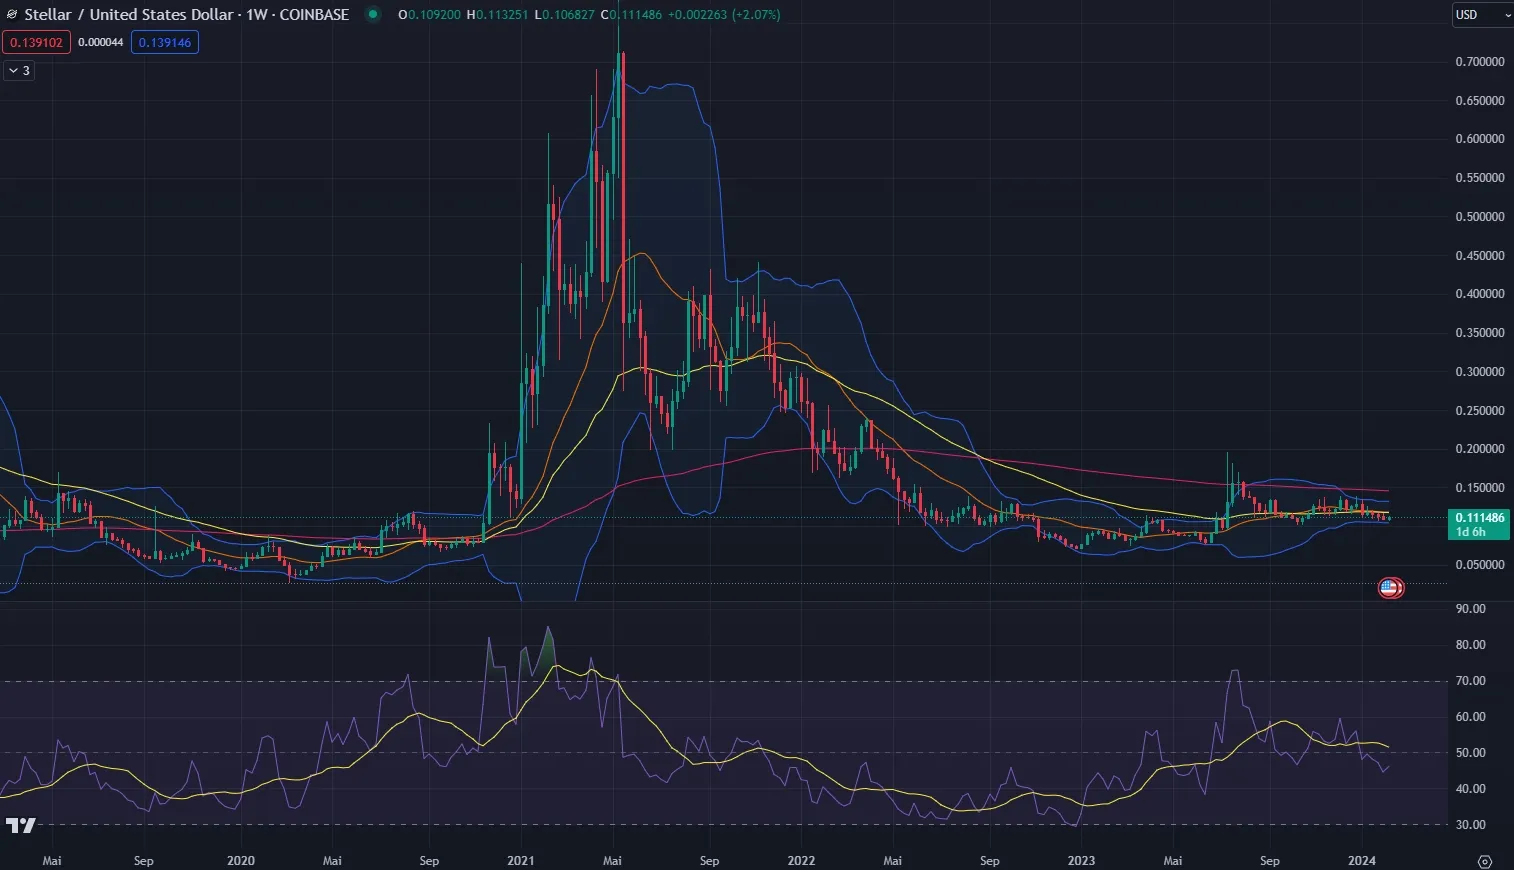Click the TradingView logo watermark link
The image size is (1514, 870).
(21, 825)
